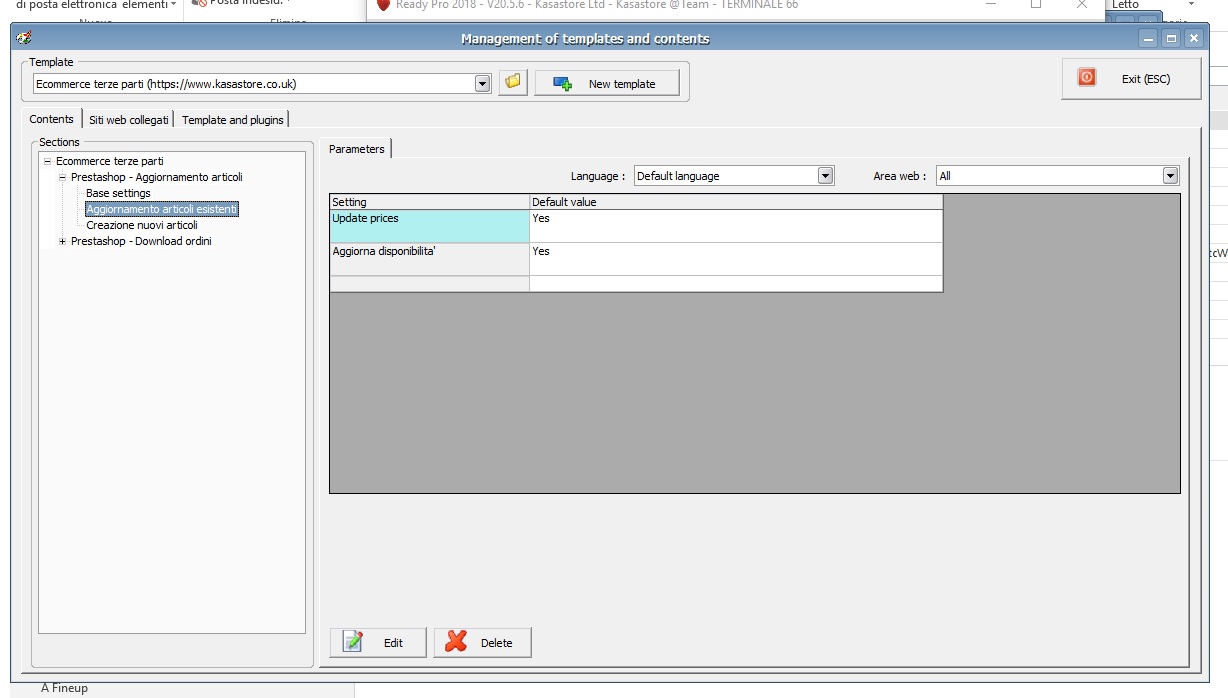Select the Parameters tab
The width and height of the screenshot is (1228, 698).
click(357, 149)
